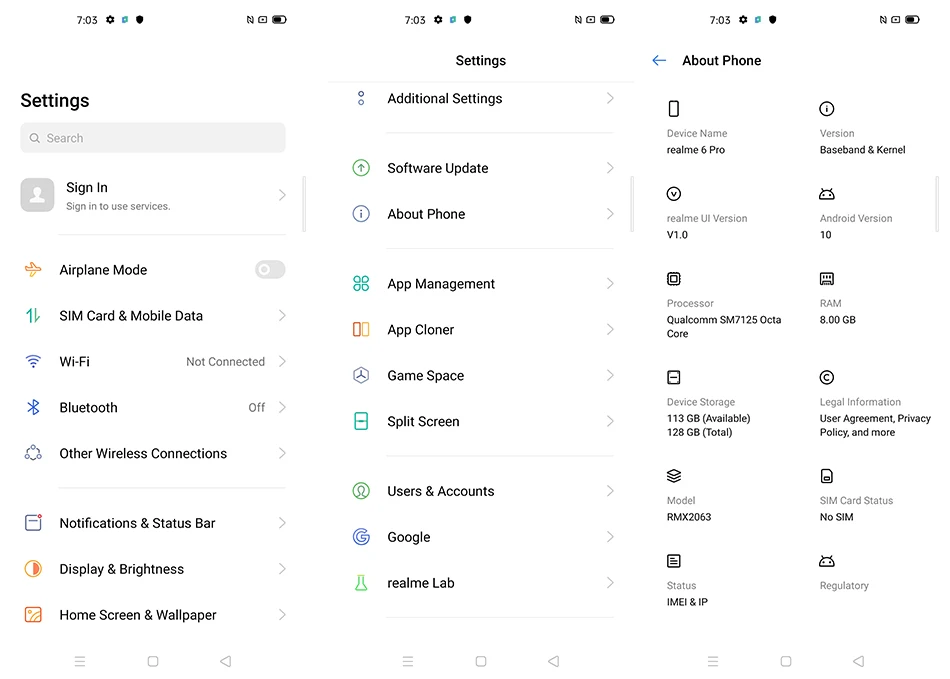The height and width of the screenshot is (679, 950).
Task: Open Display & Brightness settings
Action: pyautogui.click(x=154, y=569)
